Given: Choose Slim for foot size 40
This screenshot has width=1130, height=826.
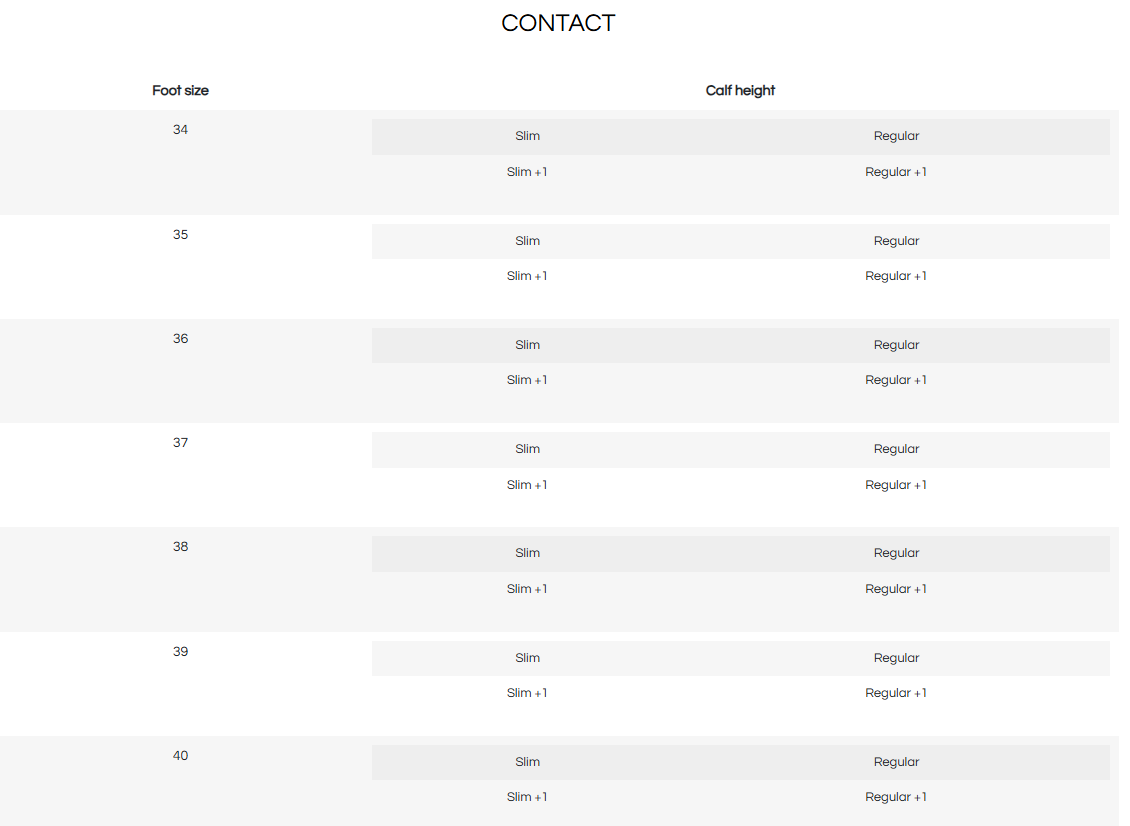Looking at the screenshot, I should point(528,762).
